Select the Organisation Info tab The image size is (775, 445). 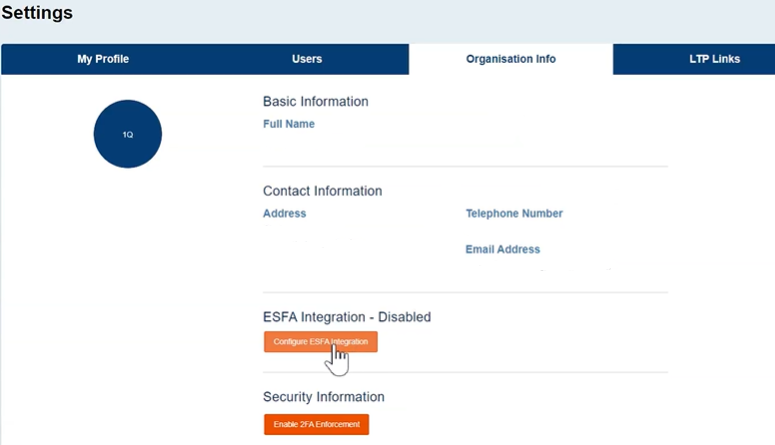(x=511, y=59)
